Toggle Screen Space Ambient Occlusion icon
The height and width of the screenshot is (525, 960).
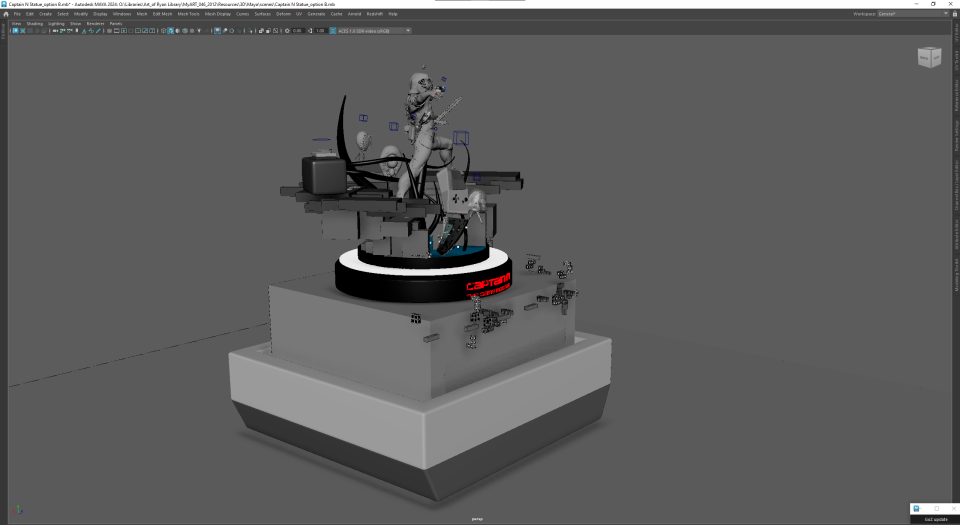(217, 31)
